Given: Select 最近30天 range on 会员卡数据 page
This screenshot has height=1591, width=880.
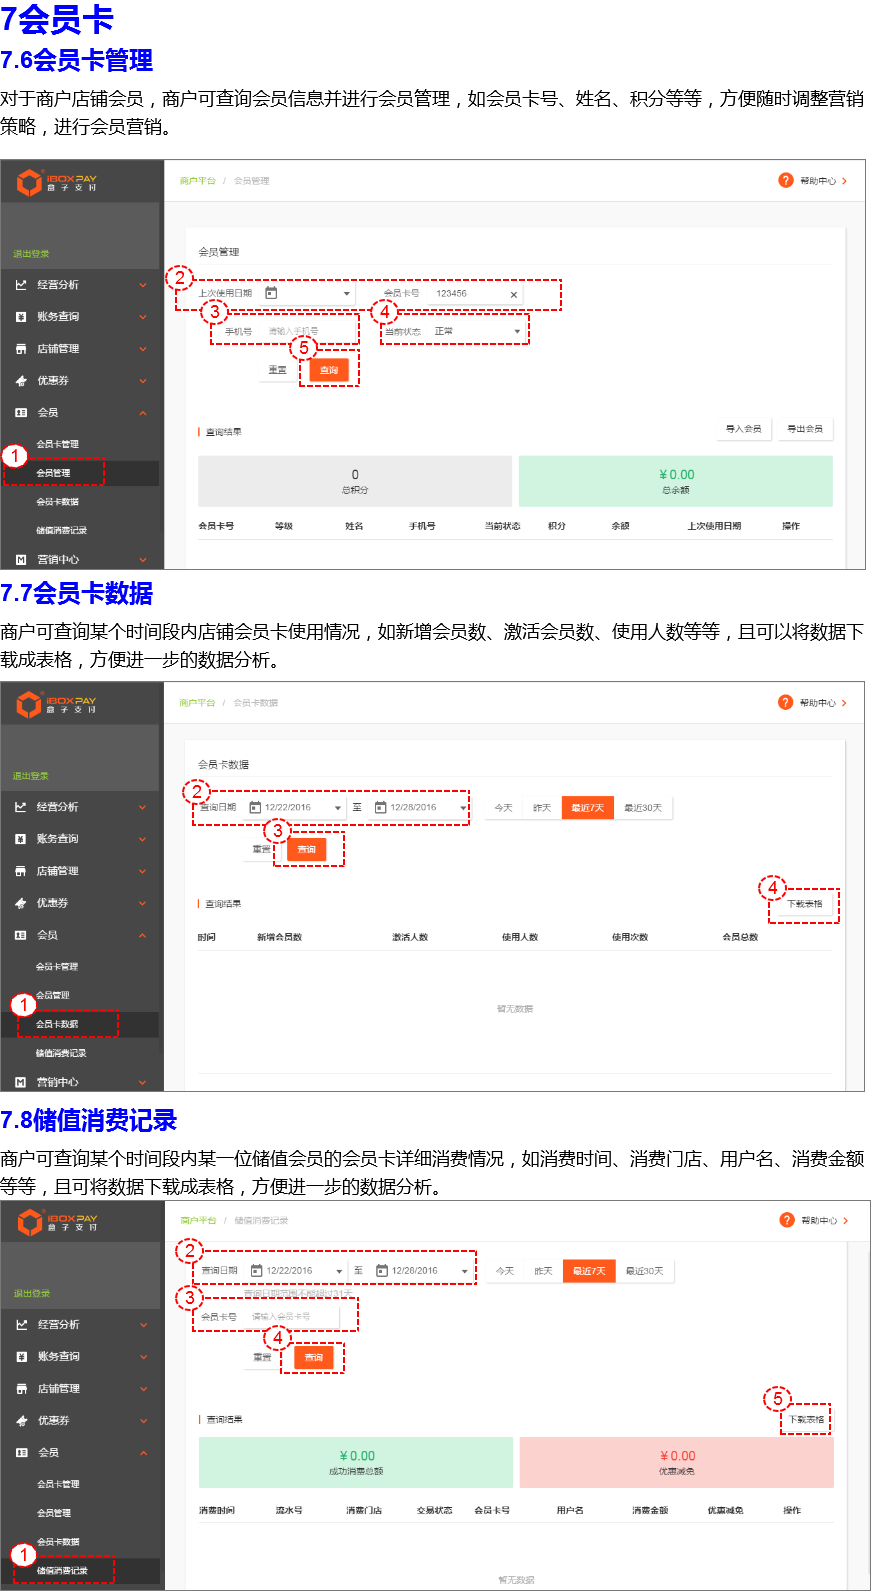Looking at the screenshot, I should tap(643, 808).
